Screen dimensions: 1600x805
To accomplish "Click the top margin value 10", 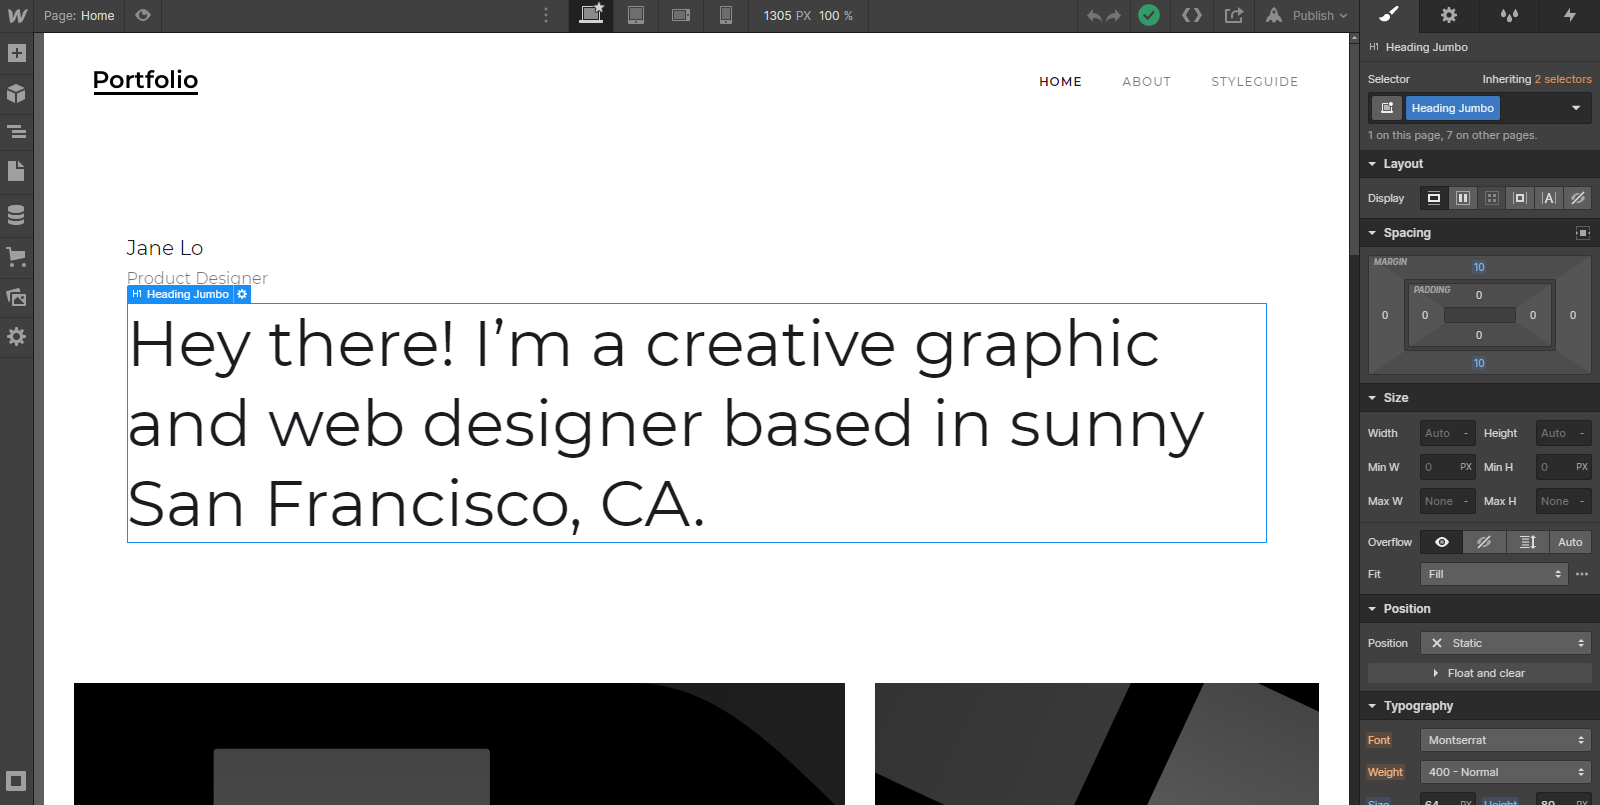I will 1479,267.
